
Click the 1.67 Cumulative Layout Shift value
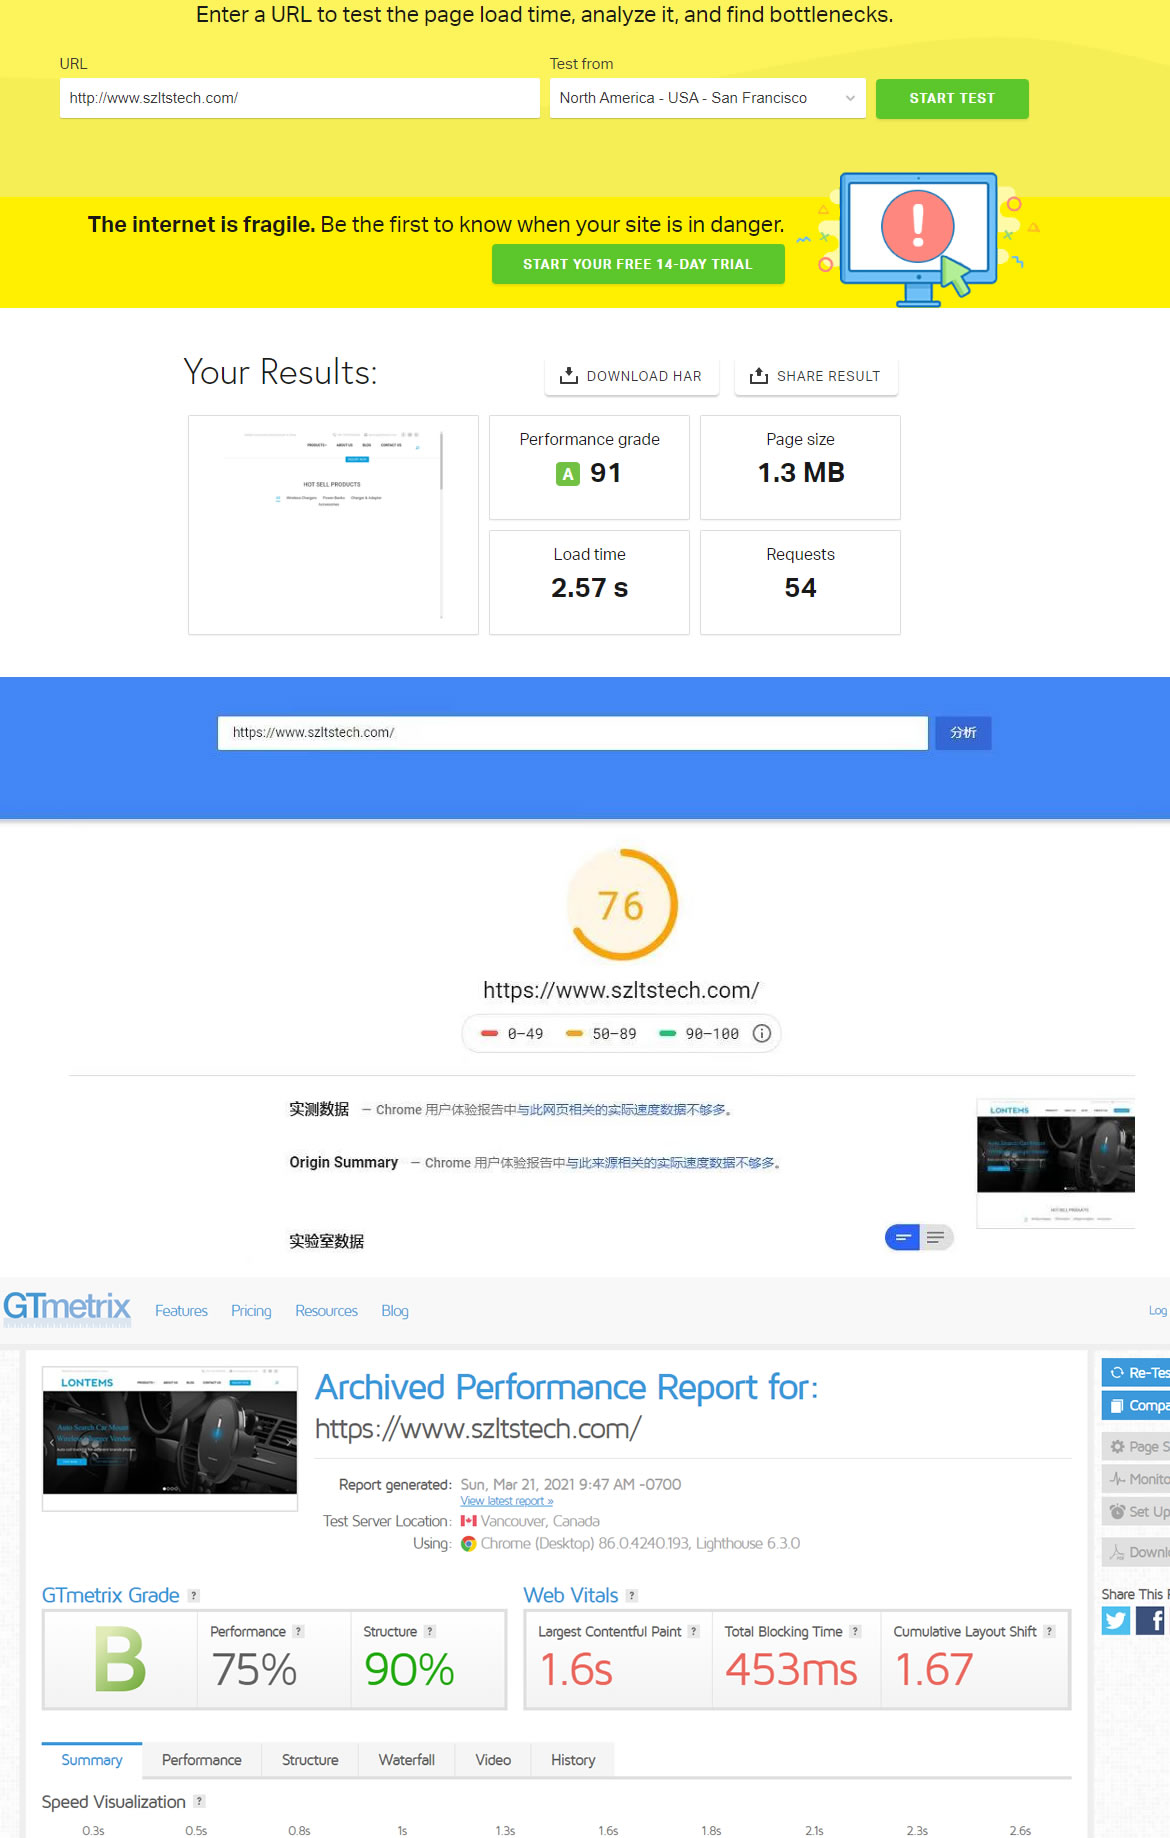pyautogui.click(x=933, y=1670)
